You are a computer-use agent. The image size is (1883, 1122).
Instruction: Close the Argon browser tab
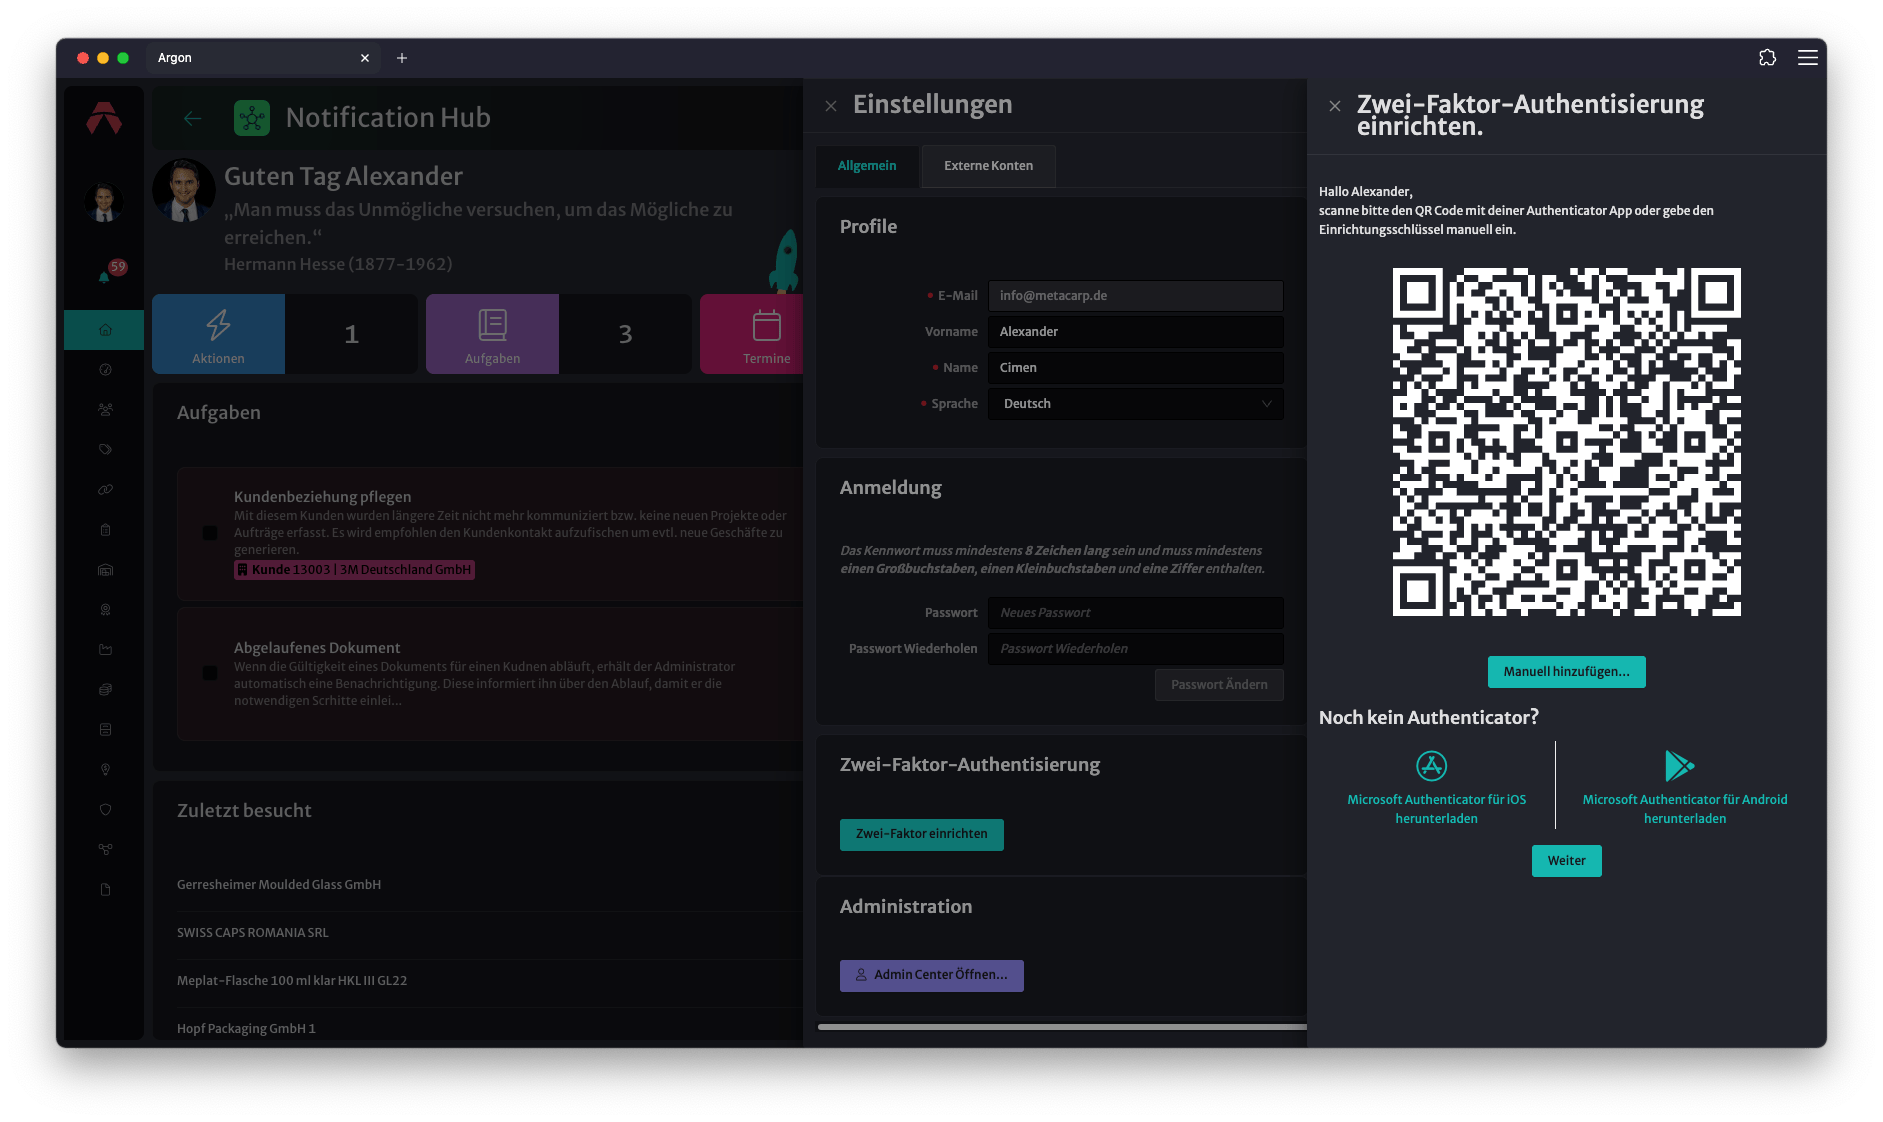tap(365, 58)
